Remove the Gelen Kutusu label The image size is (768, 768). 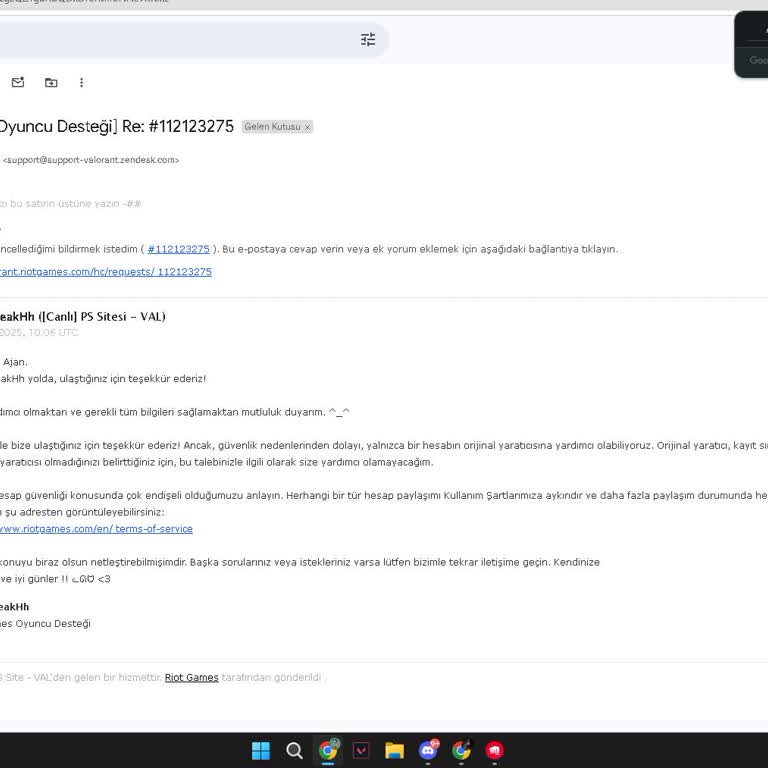click(307, 127)
